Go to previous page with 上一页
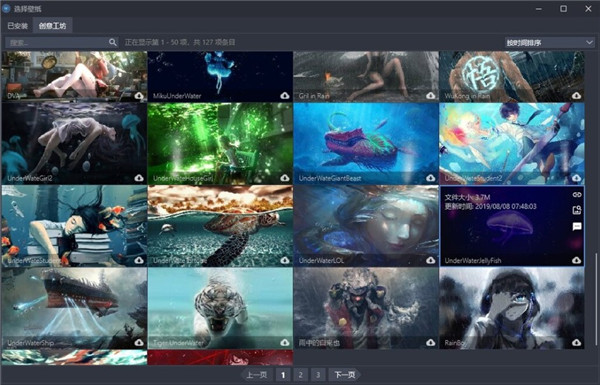This screenshot has height=385, width=600. tap(257, 375)
